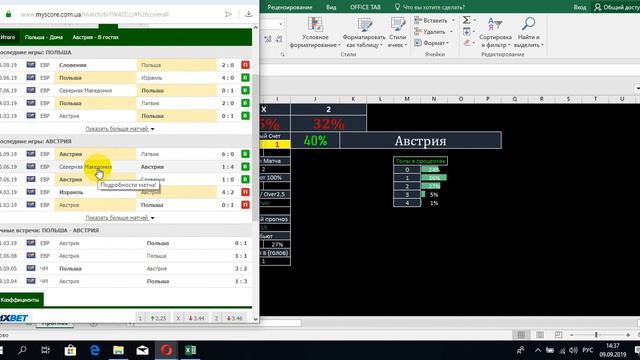This screenshot has width=640, height=360.
Task: Open the OFFICE TAB ribbon tab
Action: [x=365, y=7]
